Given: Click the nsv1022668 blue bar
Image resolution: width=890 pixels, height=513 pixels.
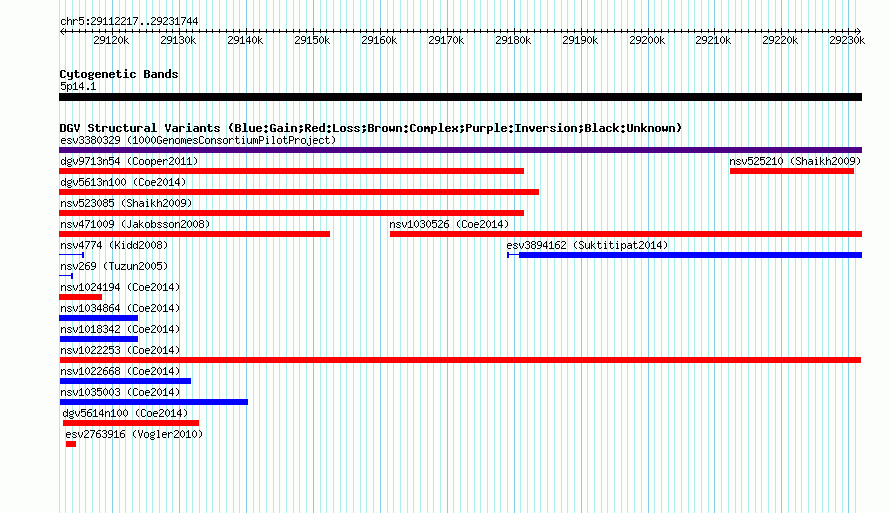Looking at the screenshot, I should pos(125,381).
